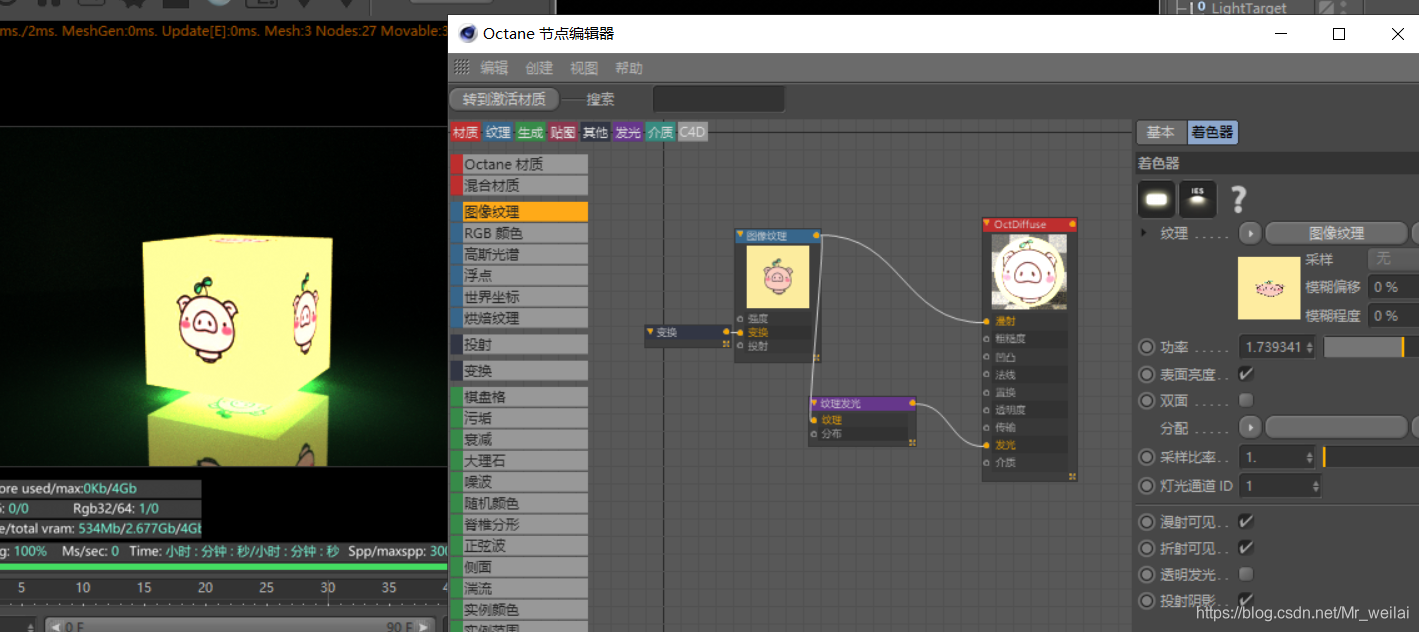This screenshot has height=632, width=1419.
Task: Toggle the 投射阴影 checkbox
Action: [1246, 600]
